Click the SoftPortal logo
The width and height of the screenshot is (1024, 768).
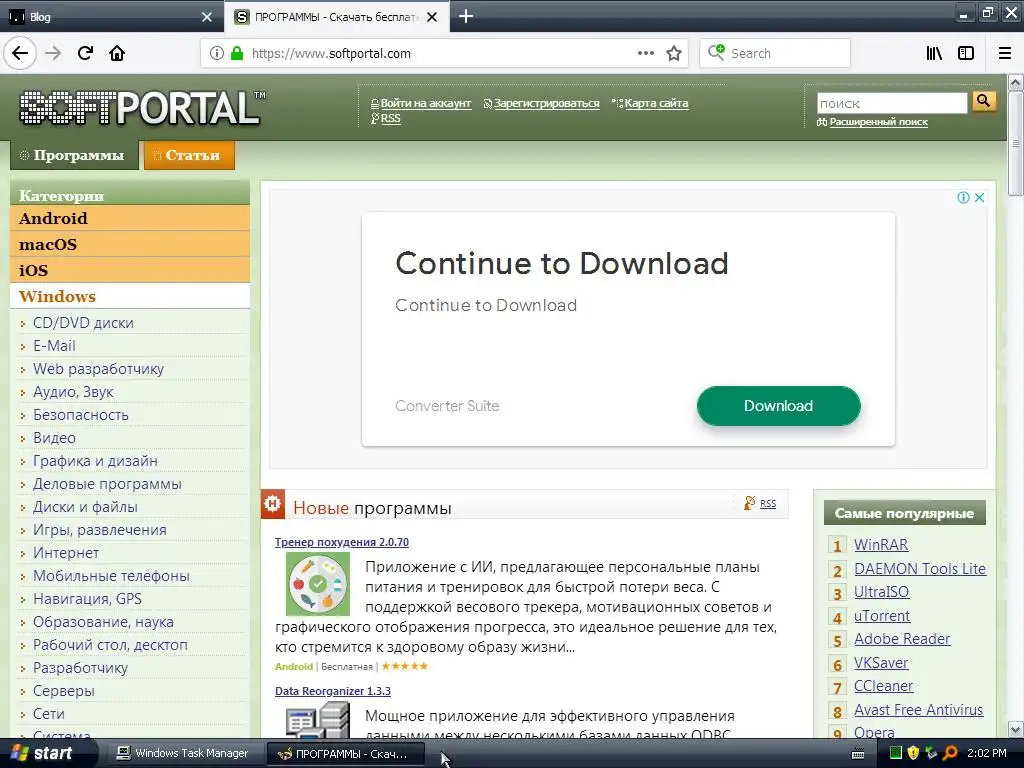pos(141,108)
